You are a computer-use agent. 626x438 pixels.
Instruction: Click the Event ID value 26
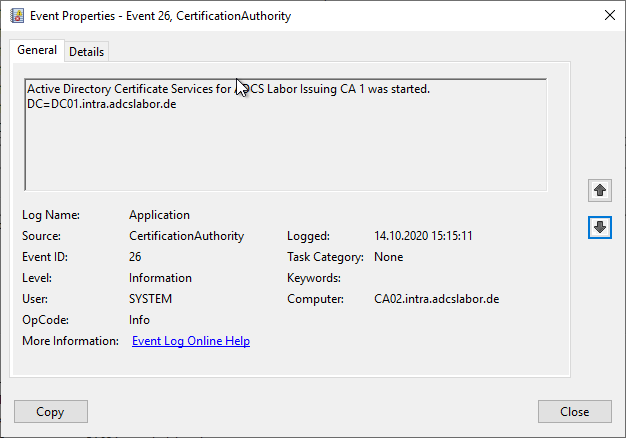click(135, 257)
